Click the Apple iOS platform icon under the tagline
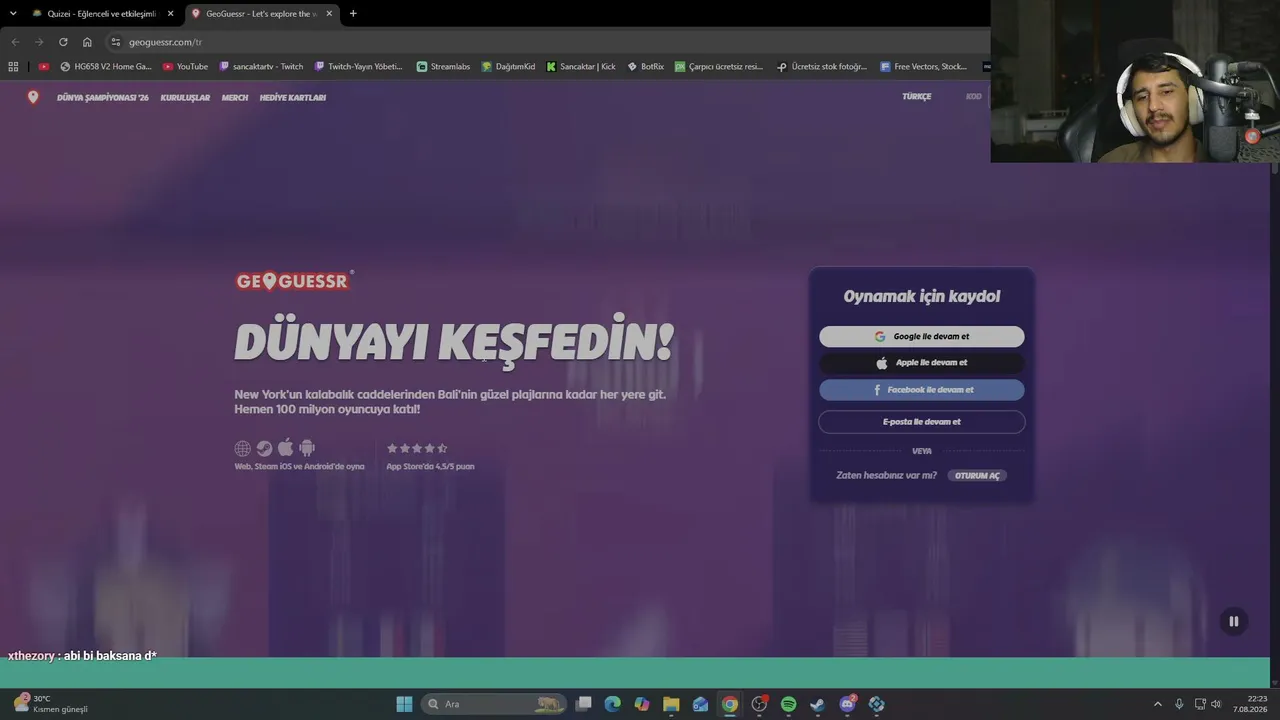1280x720 pixels. 286,448
